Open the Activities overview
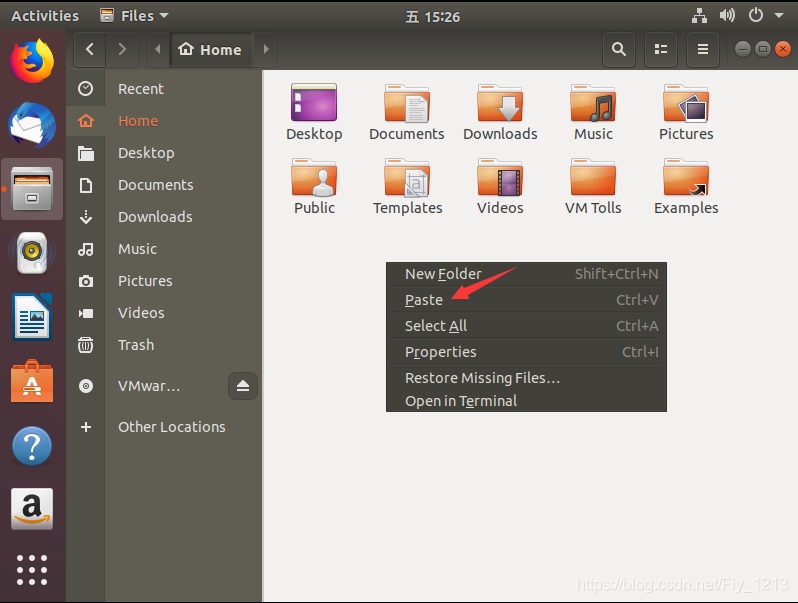 (x=45, y=16)
